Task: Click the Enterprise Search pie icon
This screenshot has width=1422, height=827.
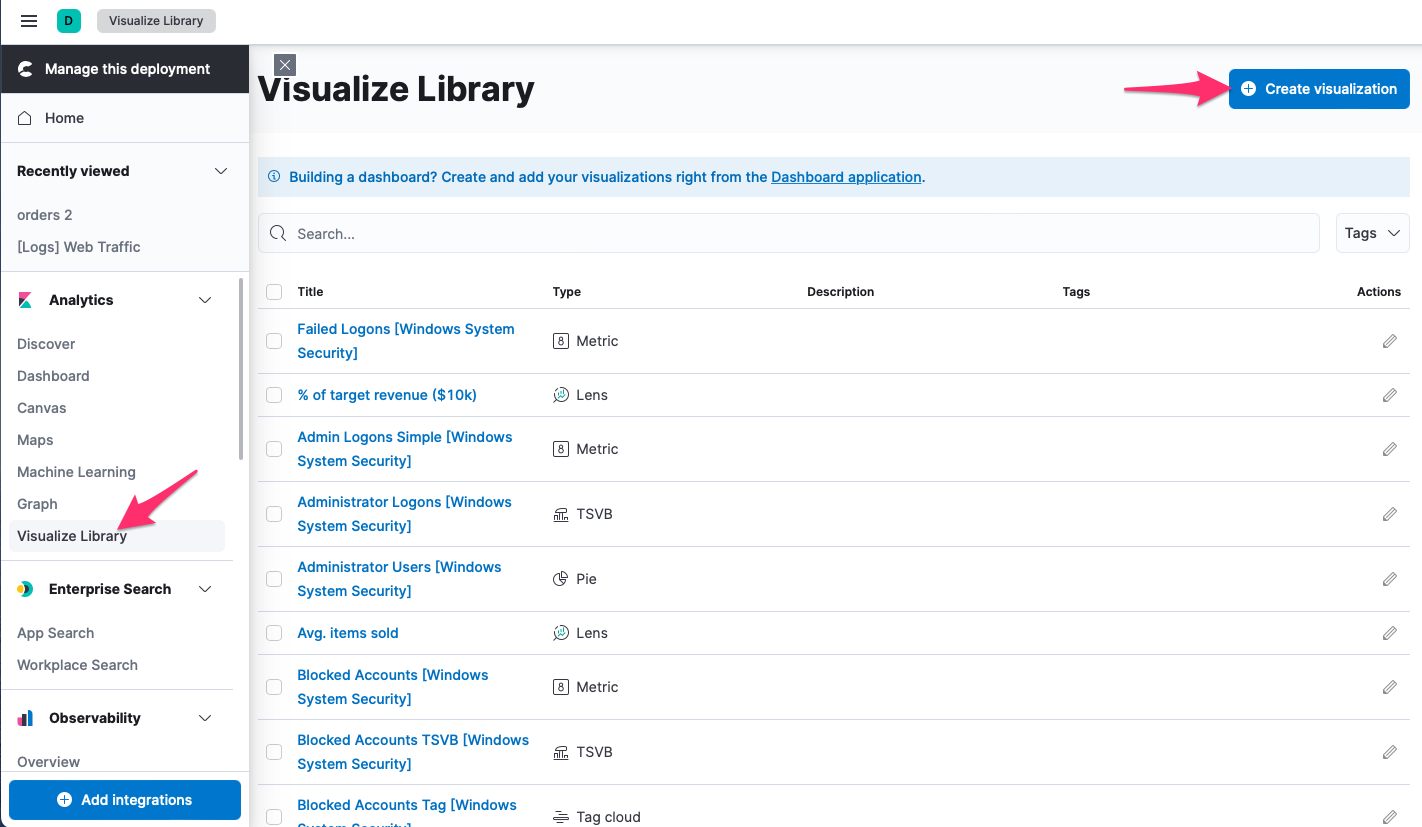Action: tap(24, 588)
